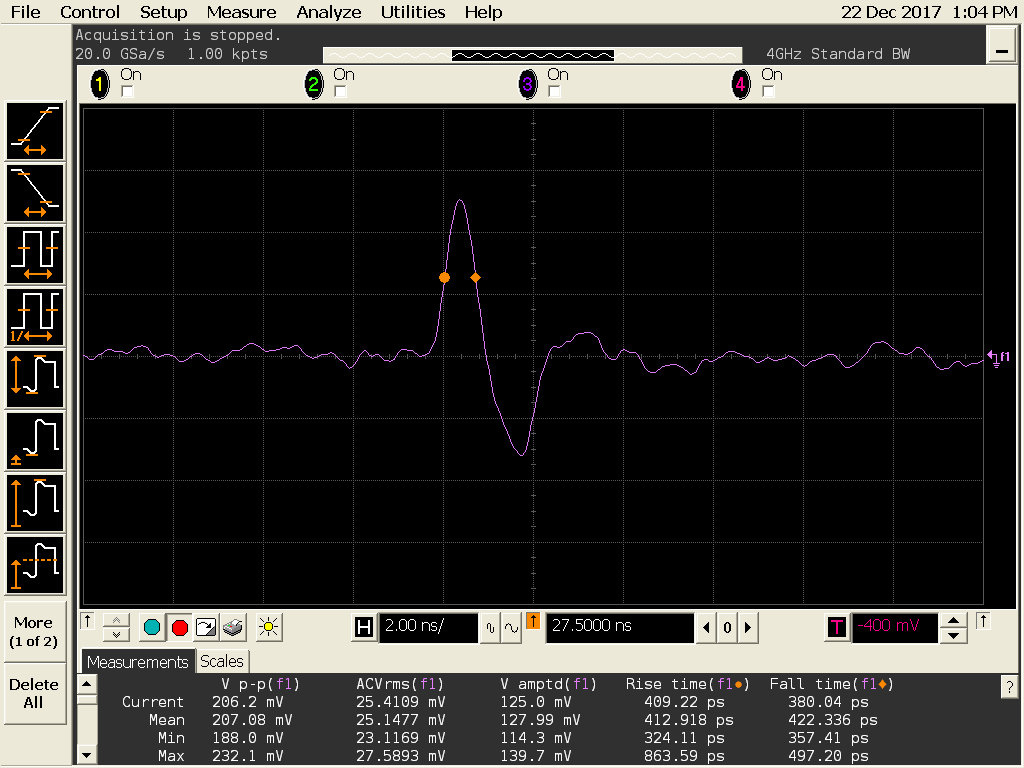Image resolution: width=1024 pixels, height=768 pixels.
Task: Reset horizontal position with 0 button
Action: pos(727,628)
